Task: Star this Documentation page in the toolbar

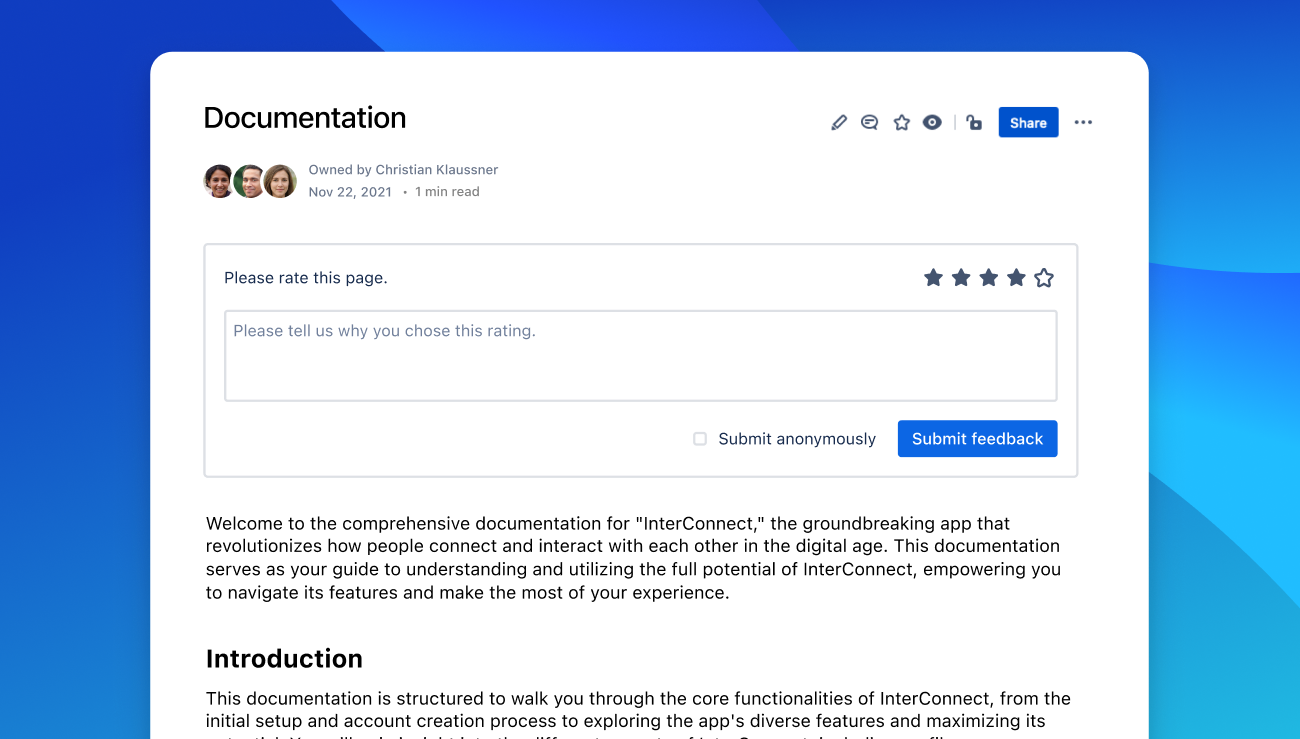Action: point(901,122)
